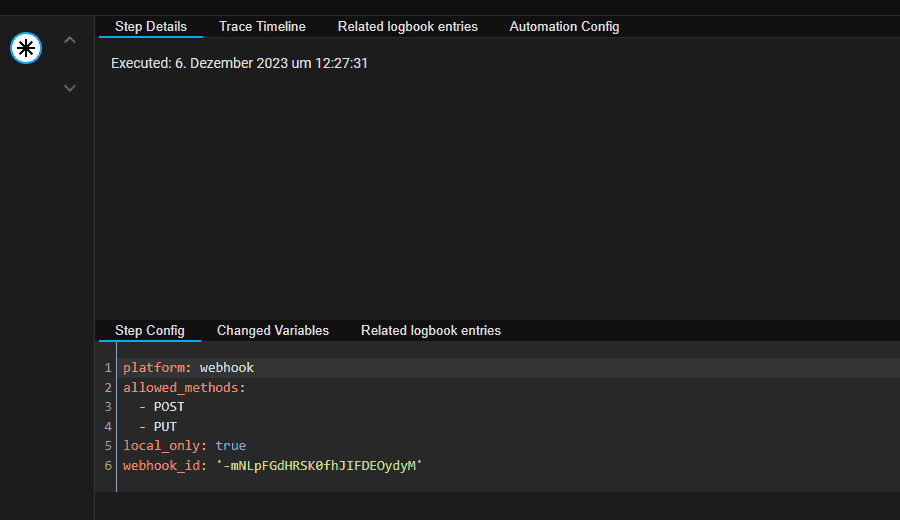Go to previous step with up chevron
This screenshot has height=520, width=900.
[70, 40]
